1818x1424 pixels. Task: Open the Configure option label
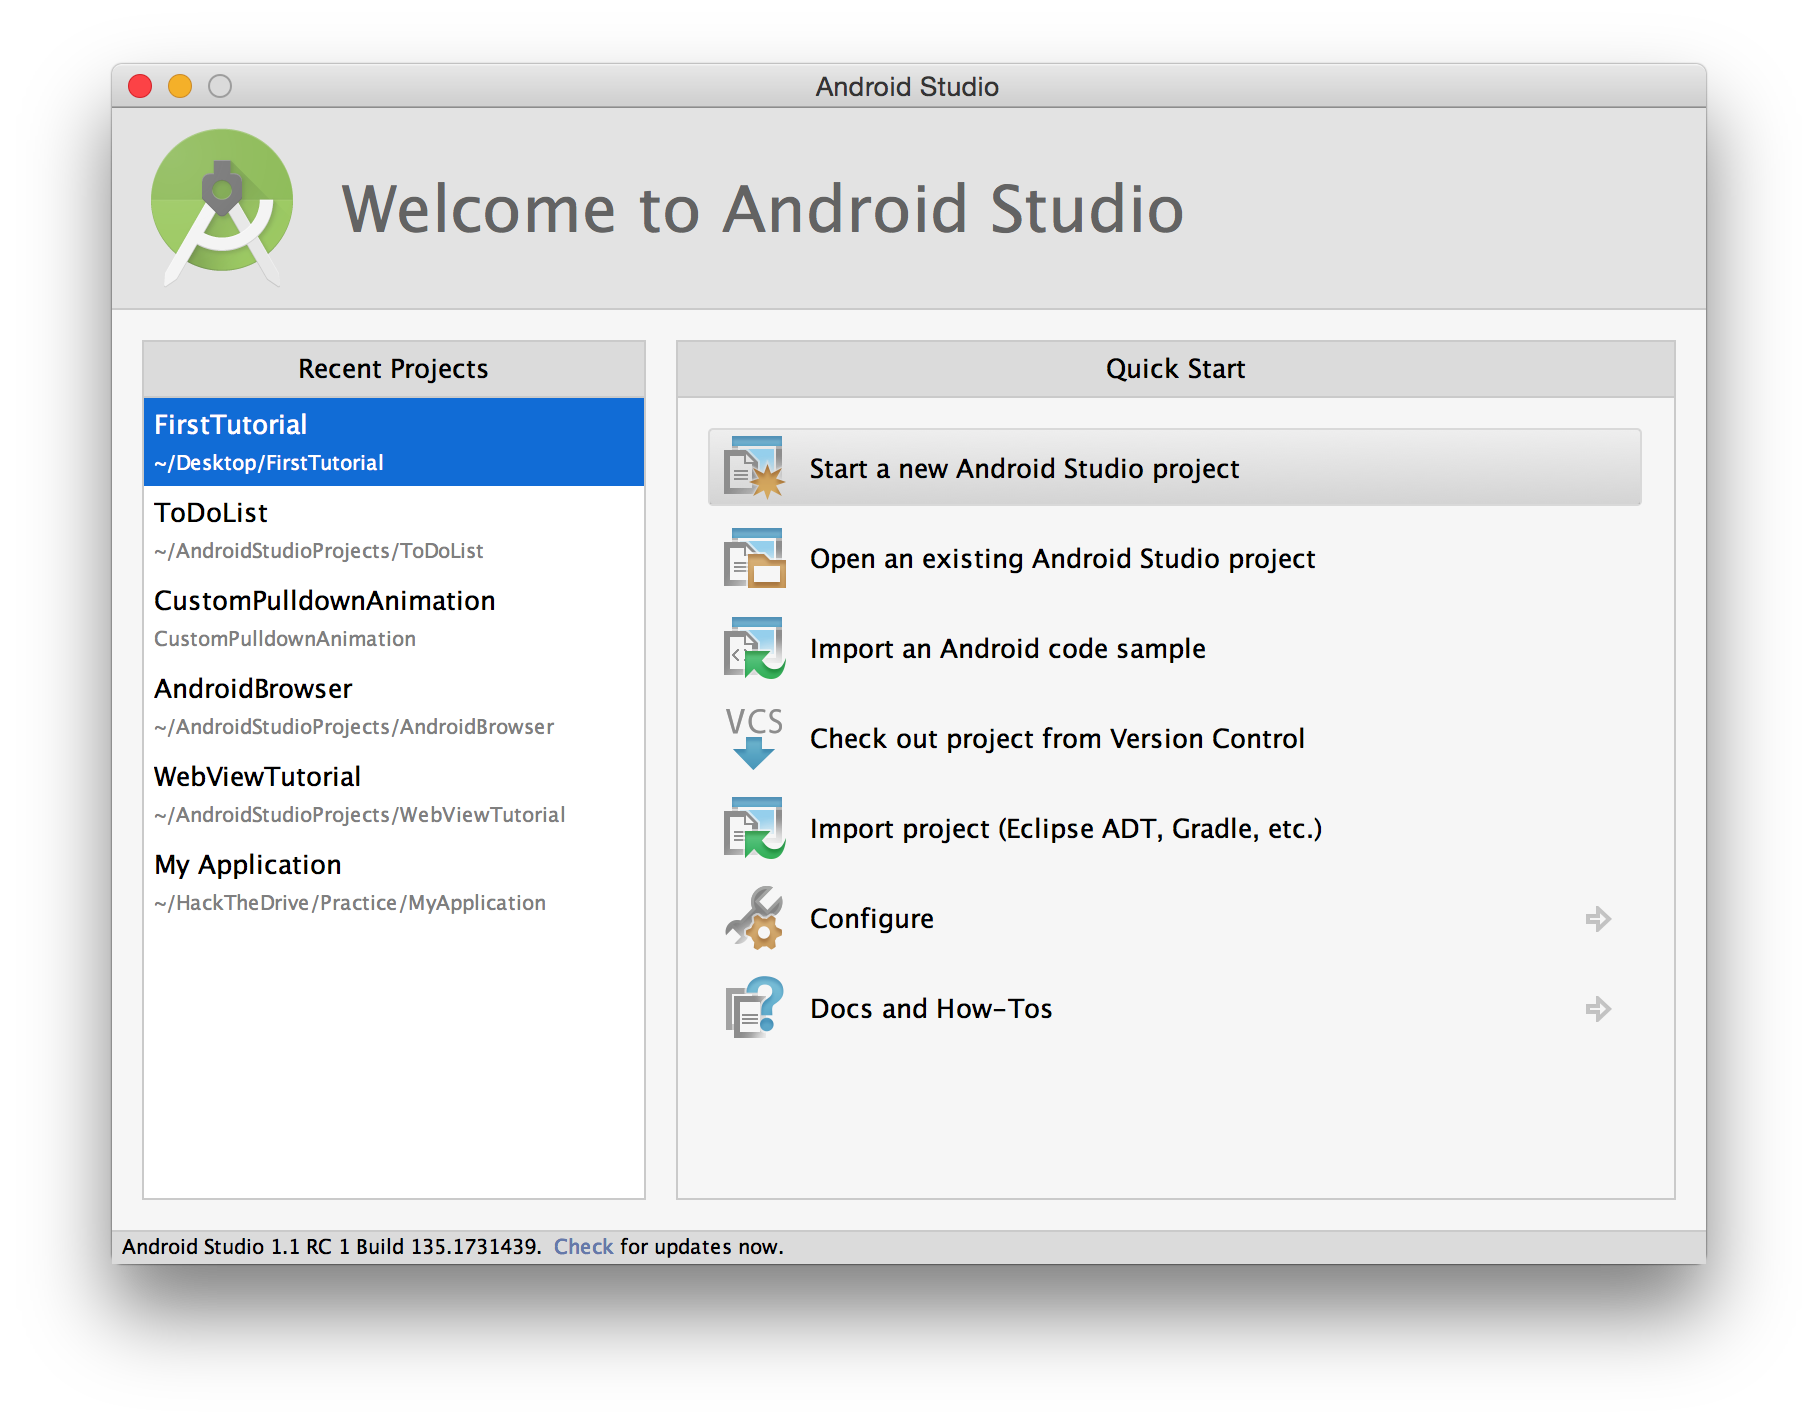pos(871,918)
